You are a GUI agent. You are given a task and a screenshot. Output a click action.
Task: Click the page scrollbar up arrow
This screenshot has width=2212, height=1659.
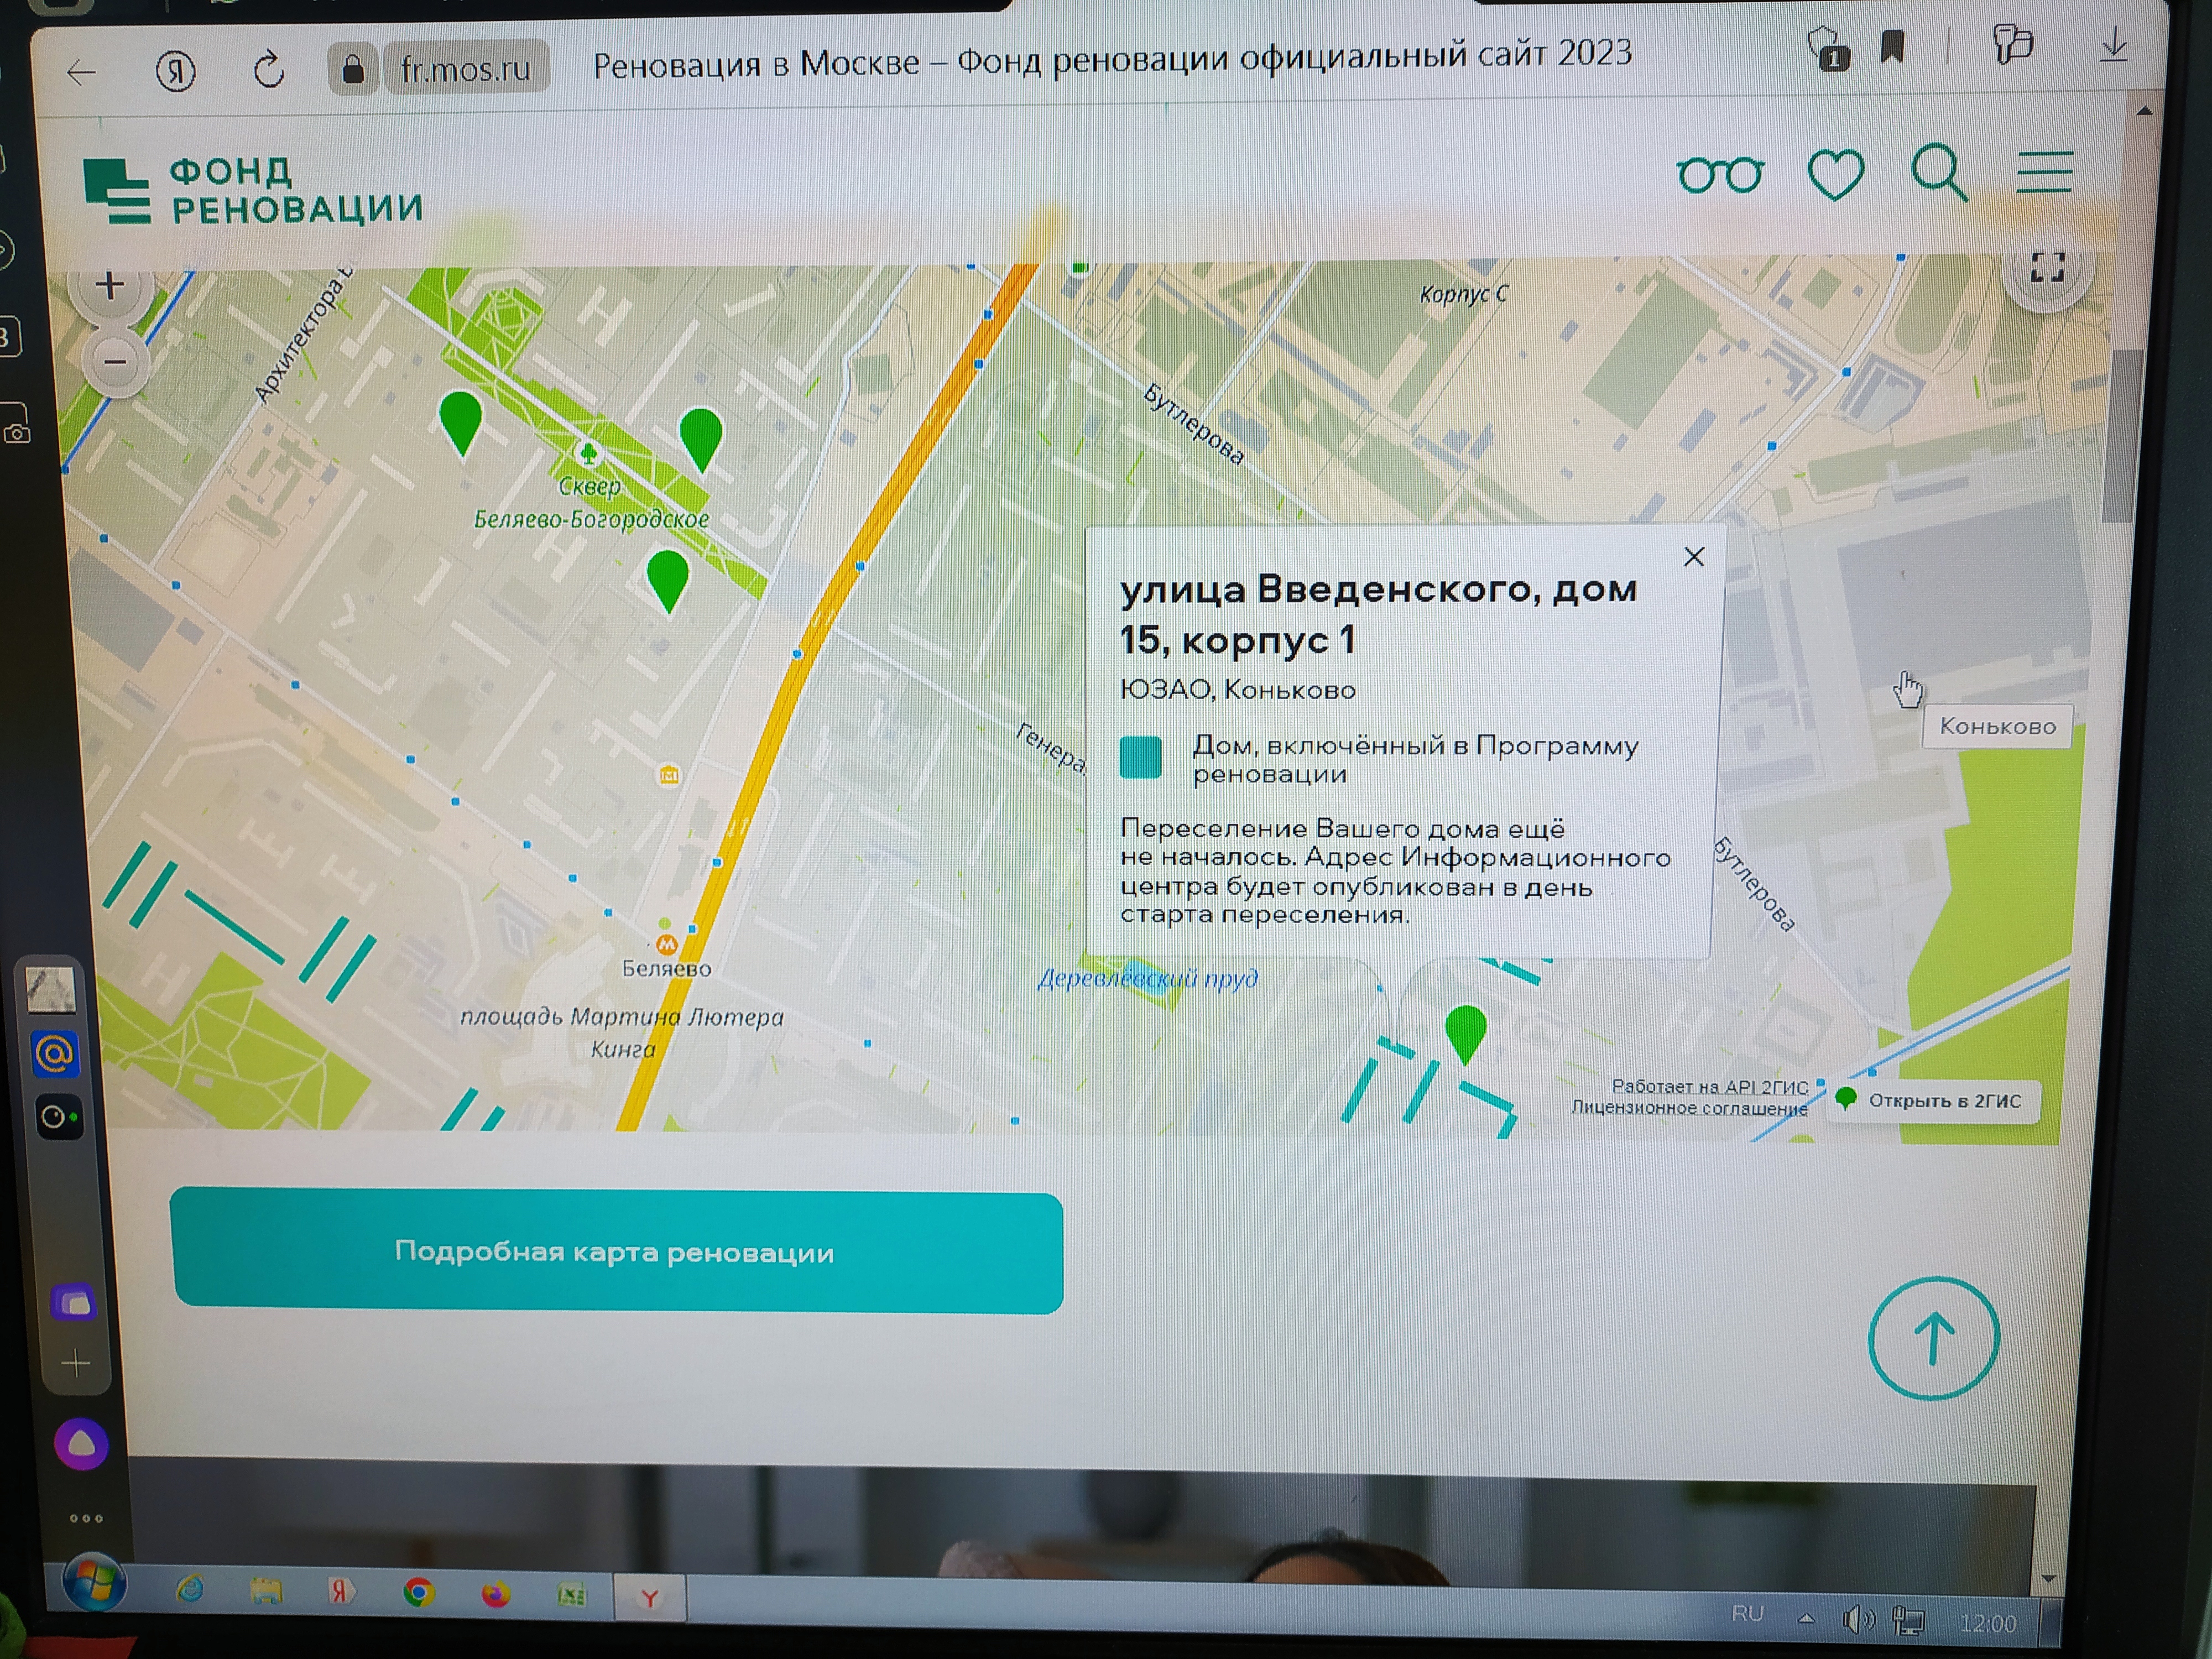point(2143,111)
